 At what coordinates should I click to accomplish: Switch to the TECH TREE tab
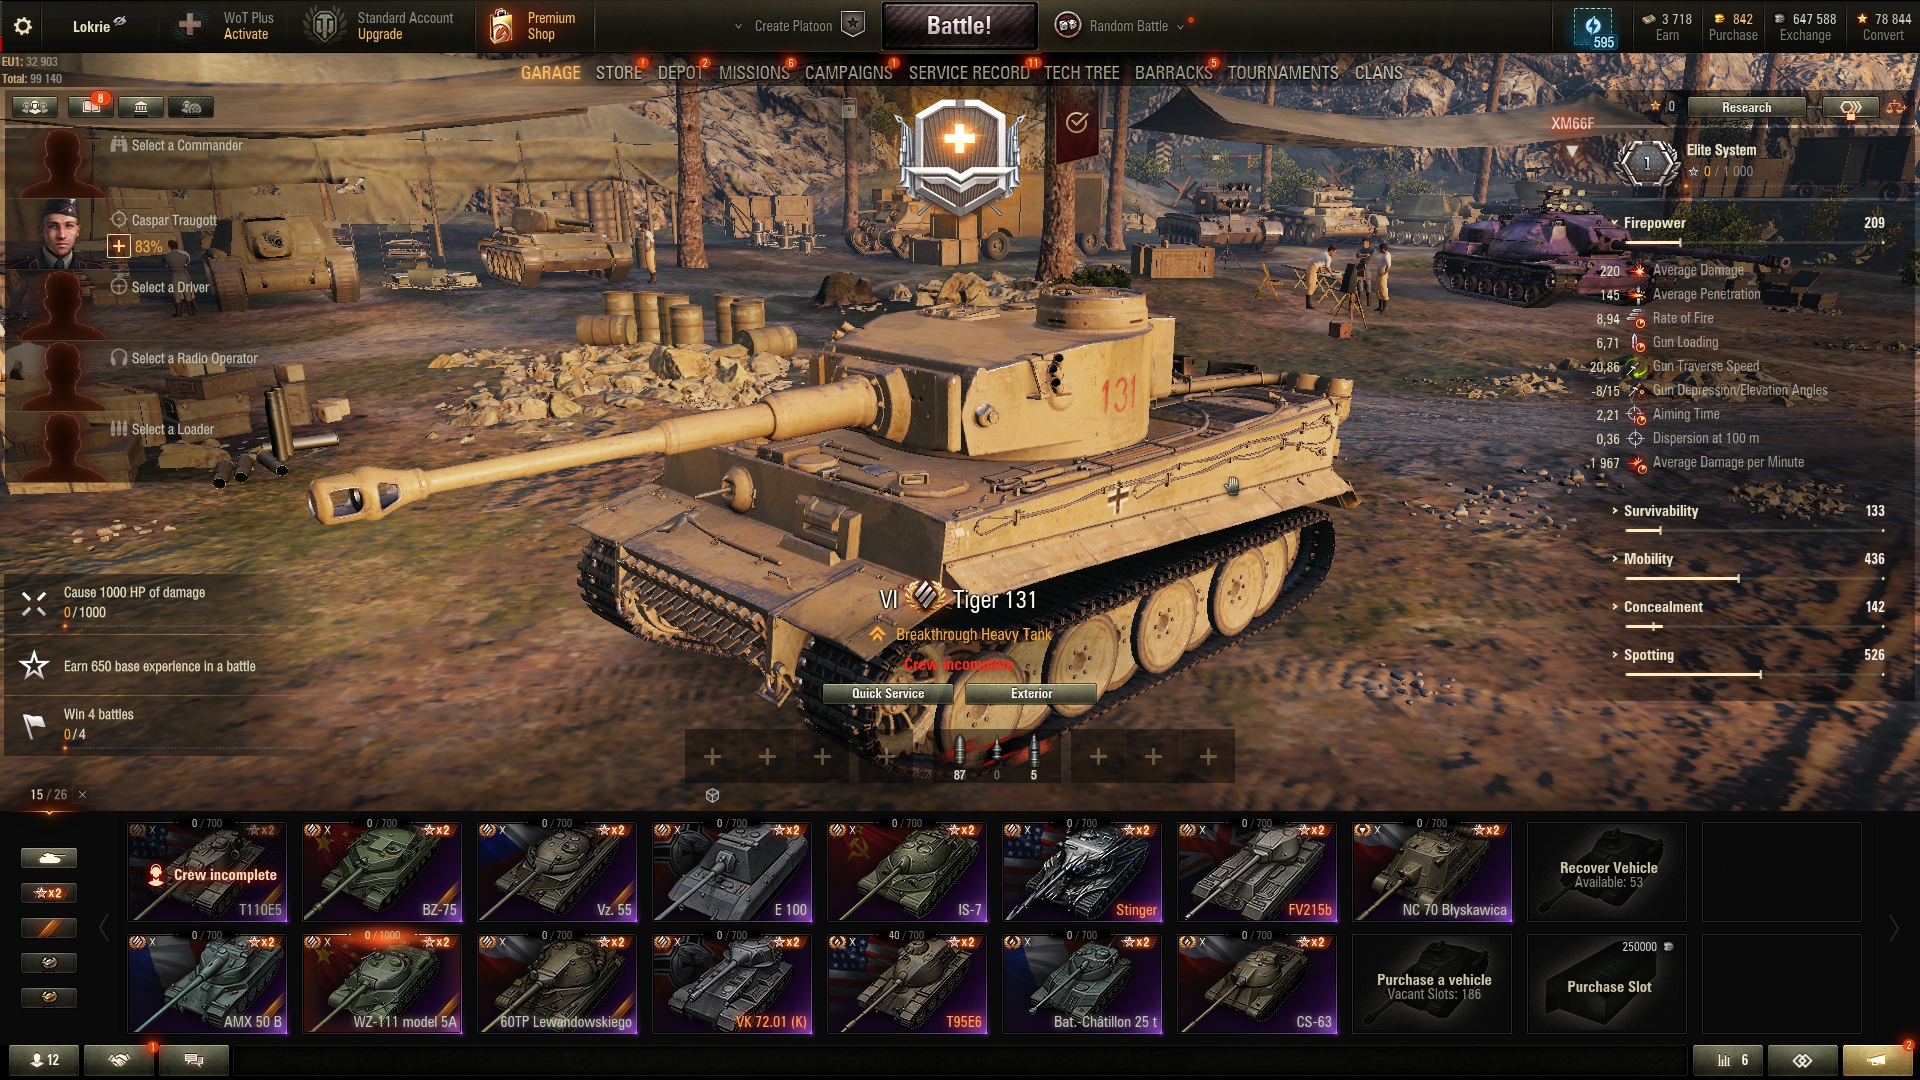(1081, 73)
